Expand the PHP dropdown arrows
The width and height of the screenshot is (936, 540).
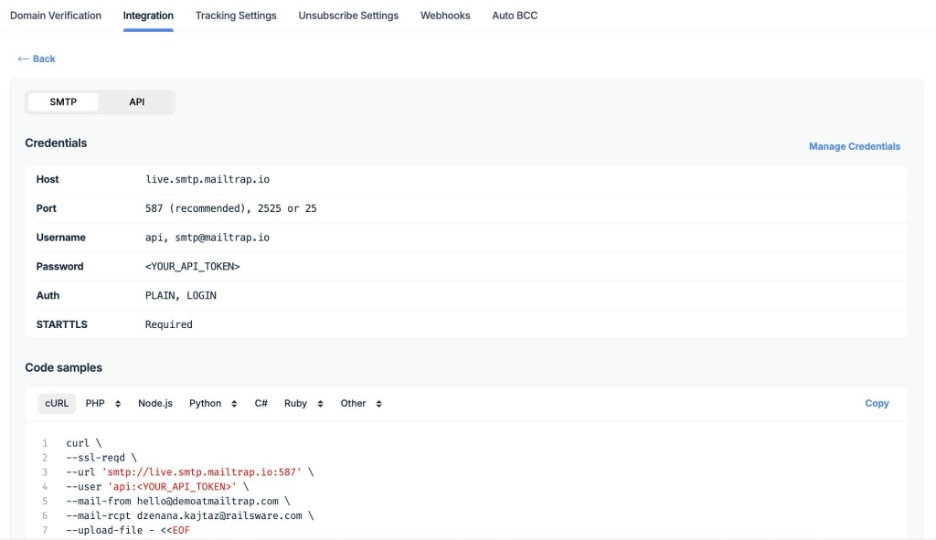[118, 404]
